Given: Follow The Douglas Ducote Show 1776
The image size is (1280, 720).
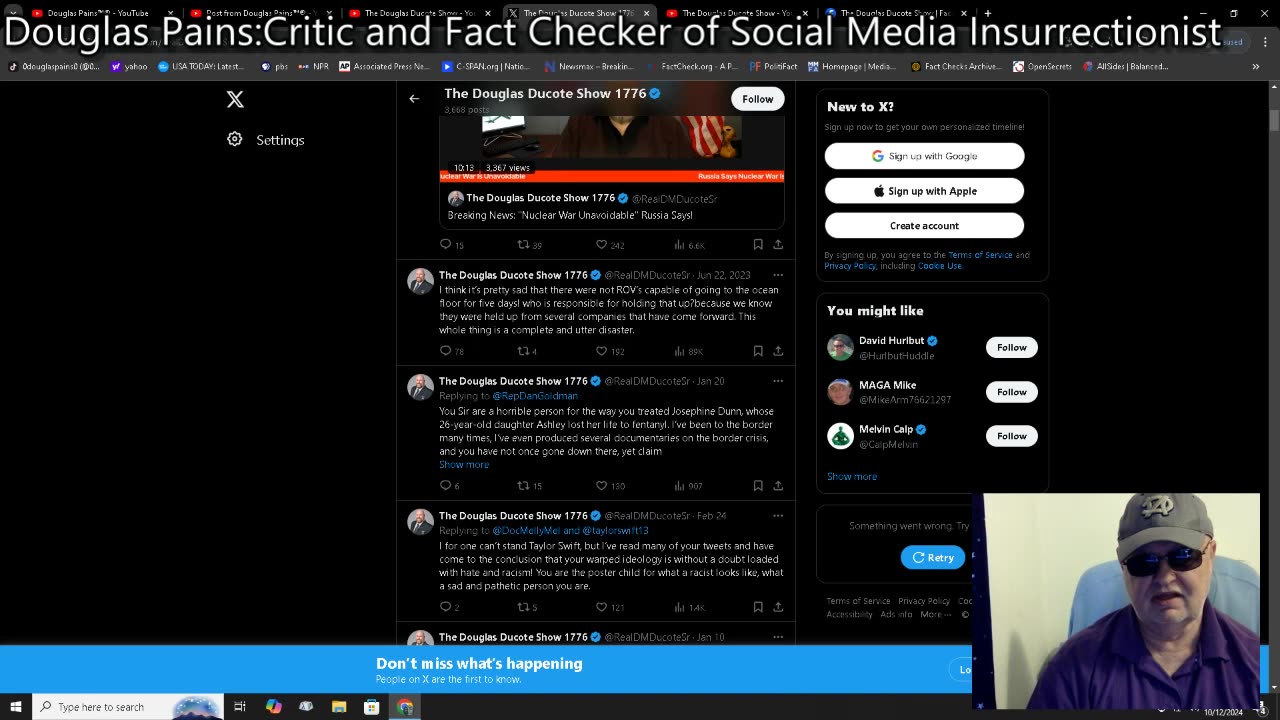Looking at the screenshot, I should pyautogui.click(x=758, y=99).
